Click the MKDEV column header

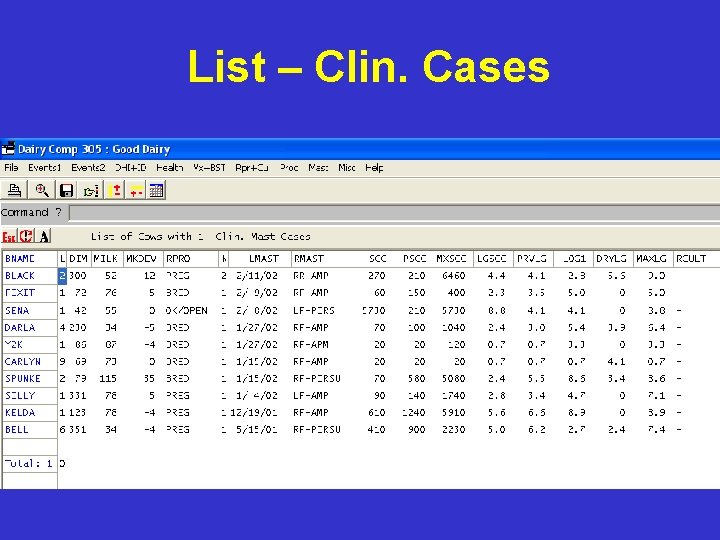click(x=143, y=259)
